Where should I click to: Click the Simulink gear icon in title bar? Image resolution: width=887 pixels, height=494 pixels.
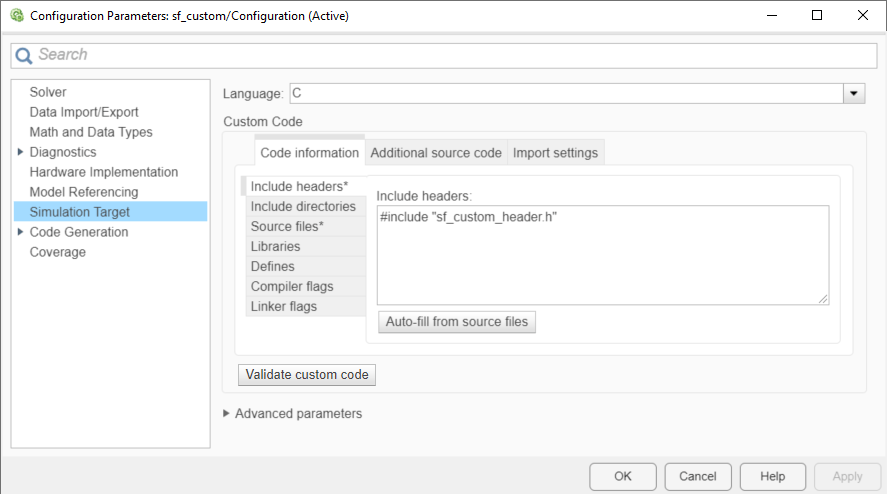17,15
